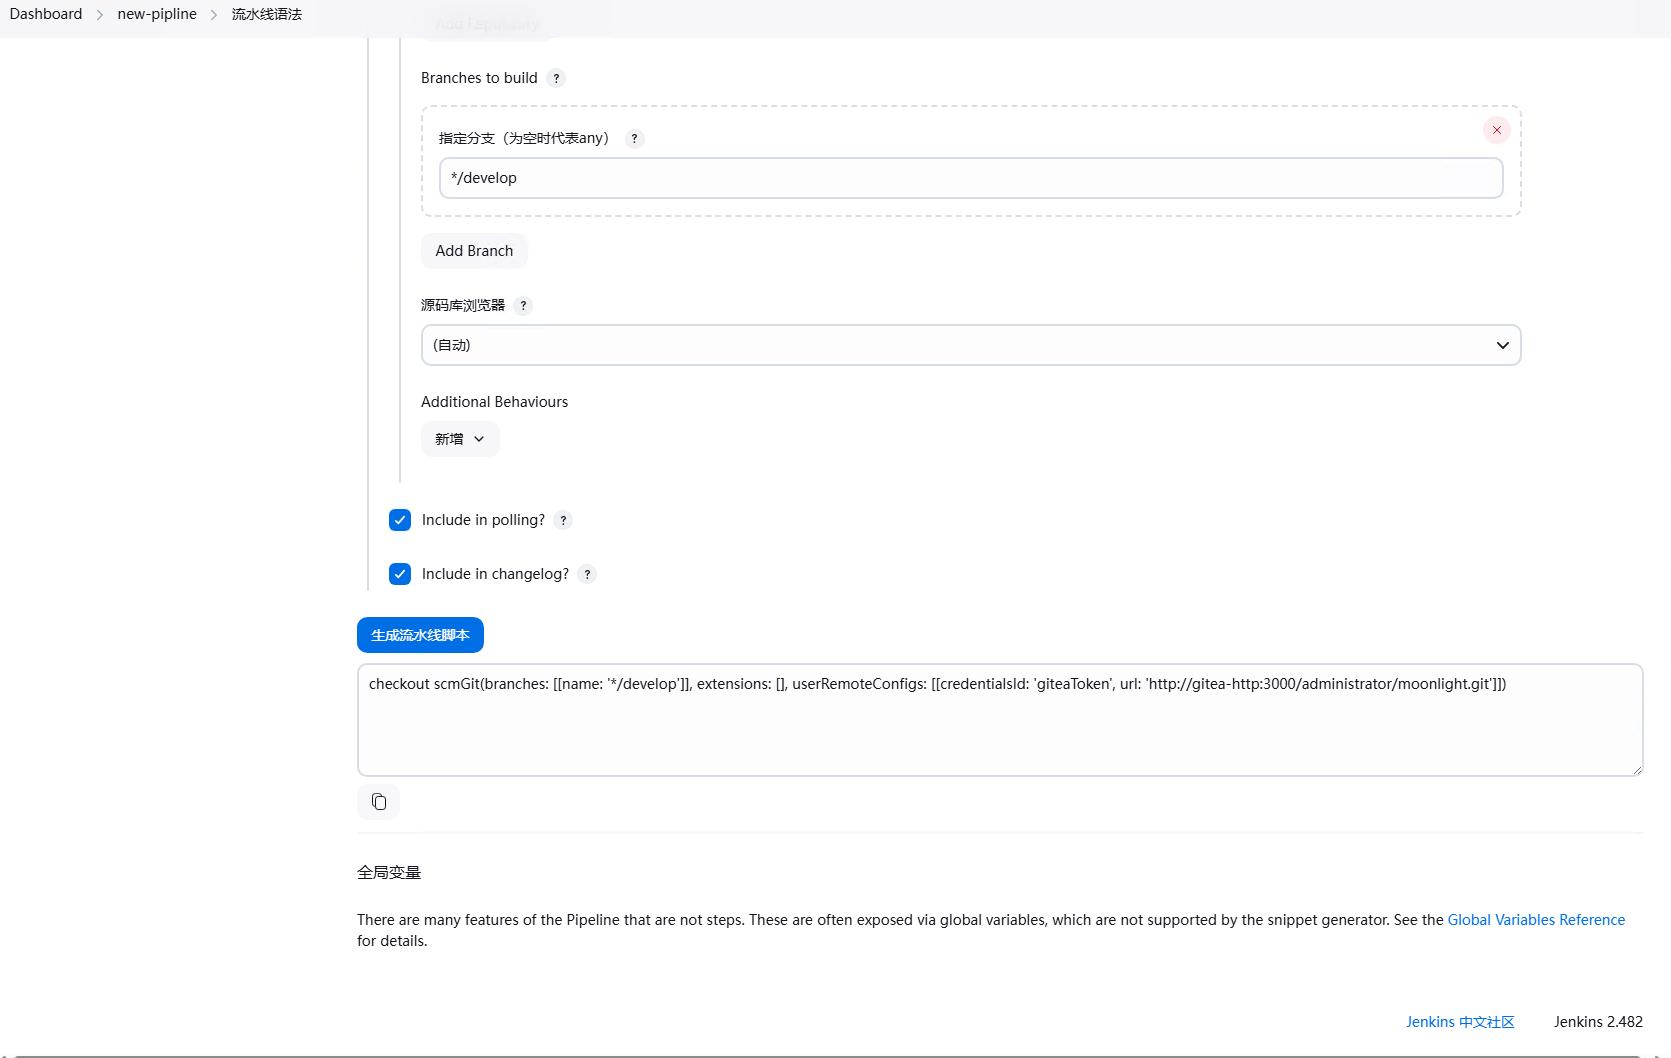The image size is (1671, 1058).
Task: Toggle Include in changelog checkbox
Action: [400, 574]
